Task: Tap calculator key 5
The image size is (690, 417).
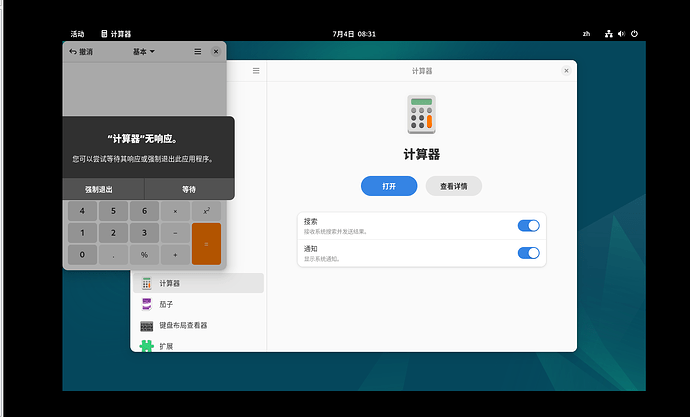Action: coord(113,211)
